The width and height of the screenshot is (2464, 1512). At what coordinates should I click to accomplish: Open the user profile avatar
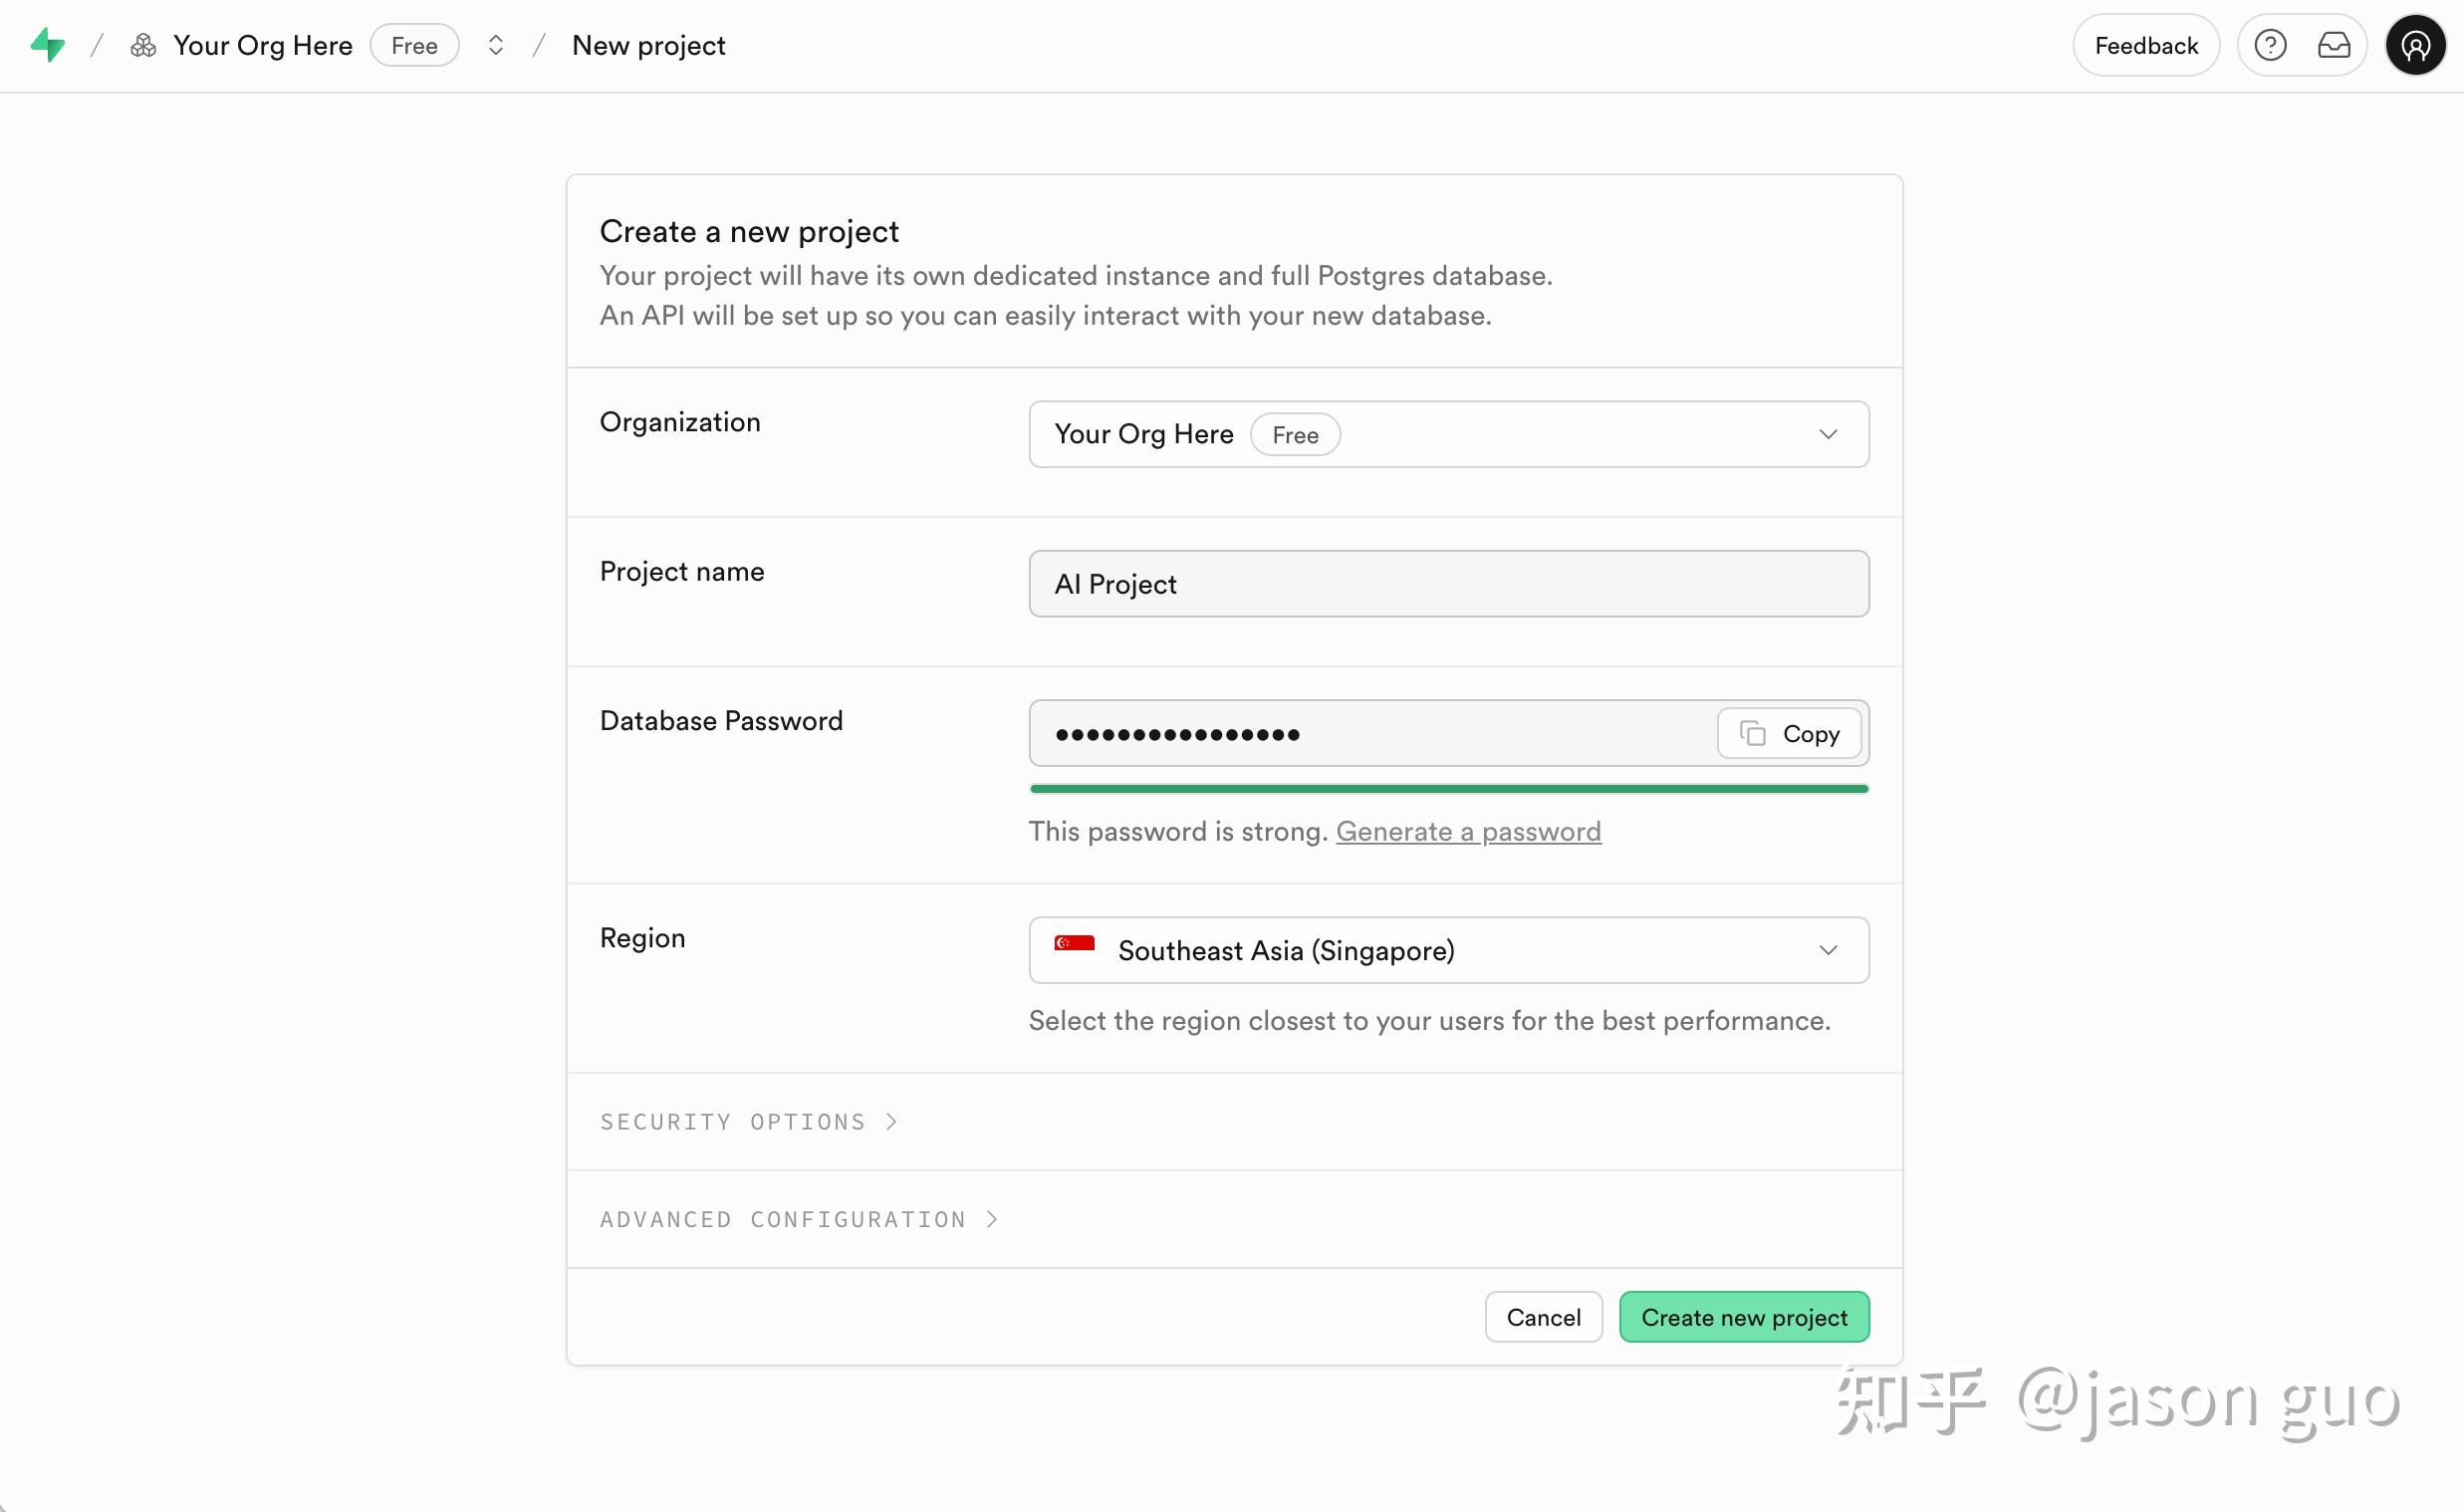point(2415,45)
